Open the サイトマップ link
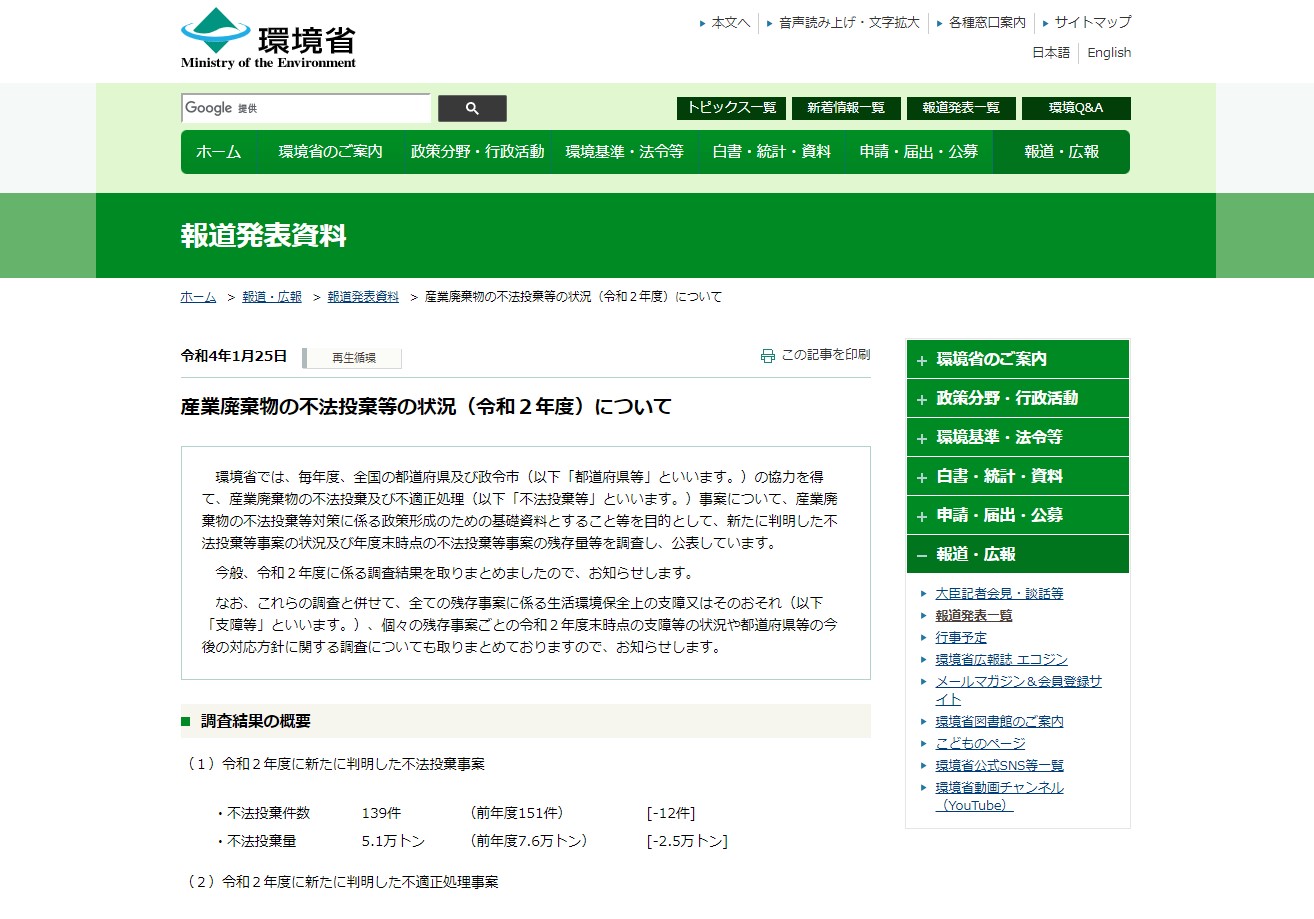 [1092, 22]
